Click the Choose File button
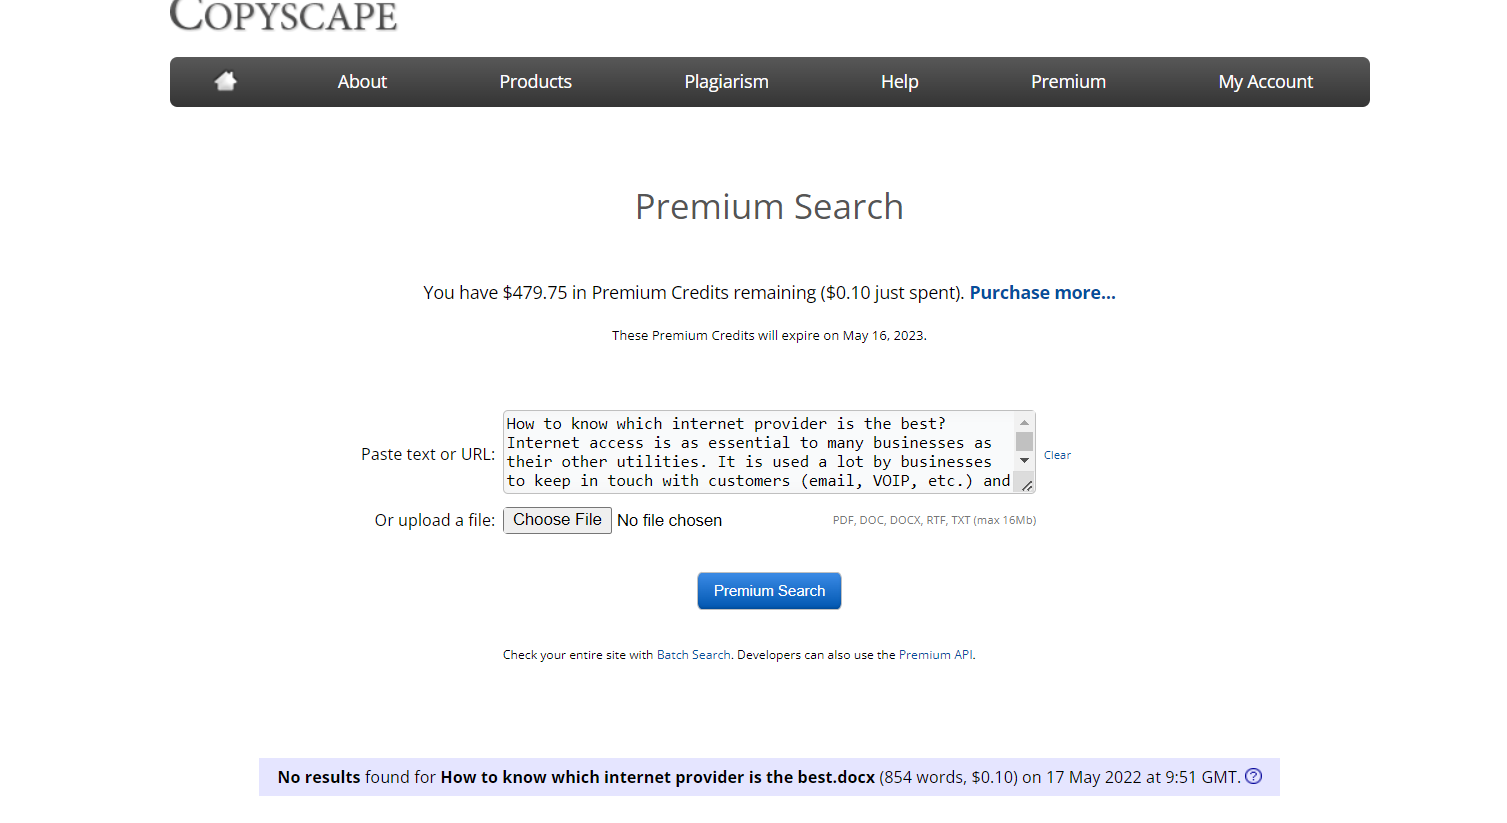The image size is (1507, 823). pos(557,520)
